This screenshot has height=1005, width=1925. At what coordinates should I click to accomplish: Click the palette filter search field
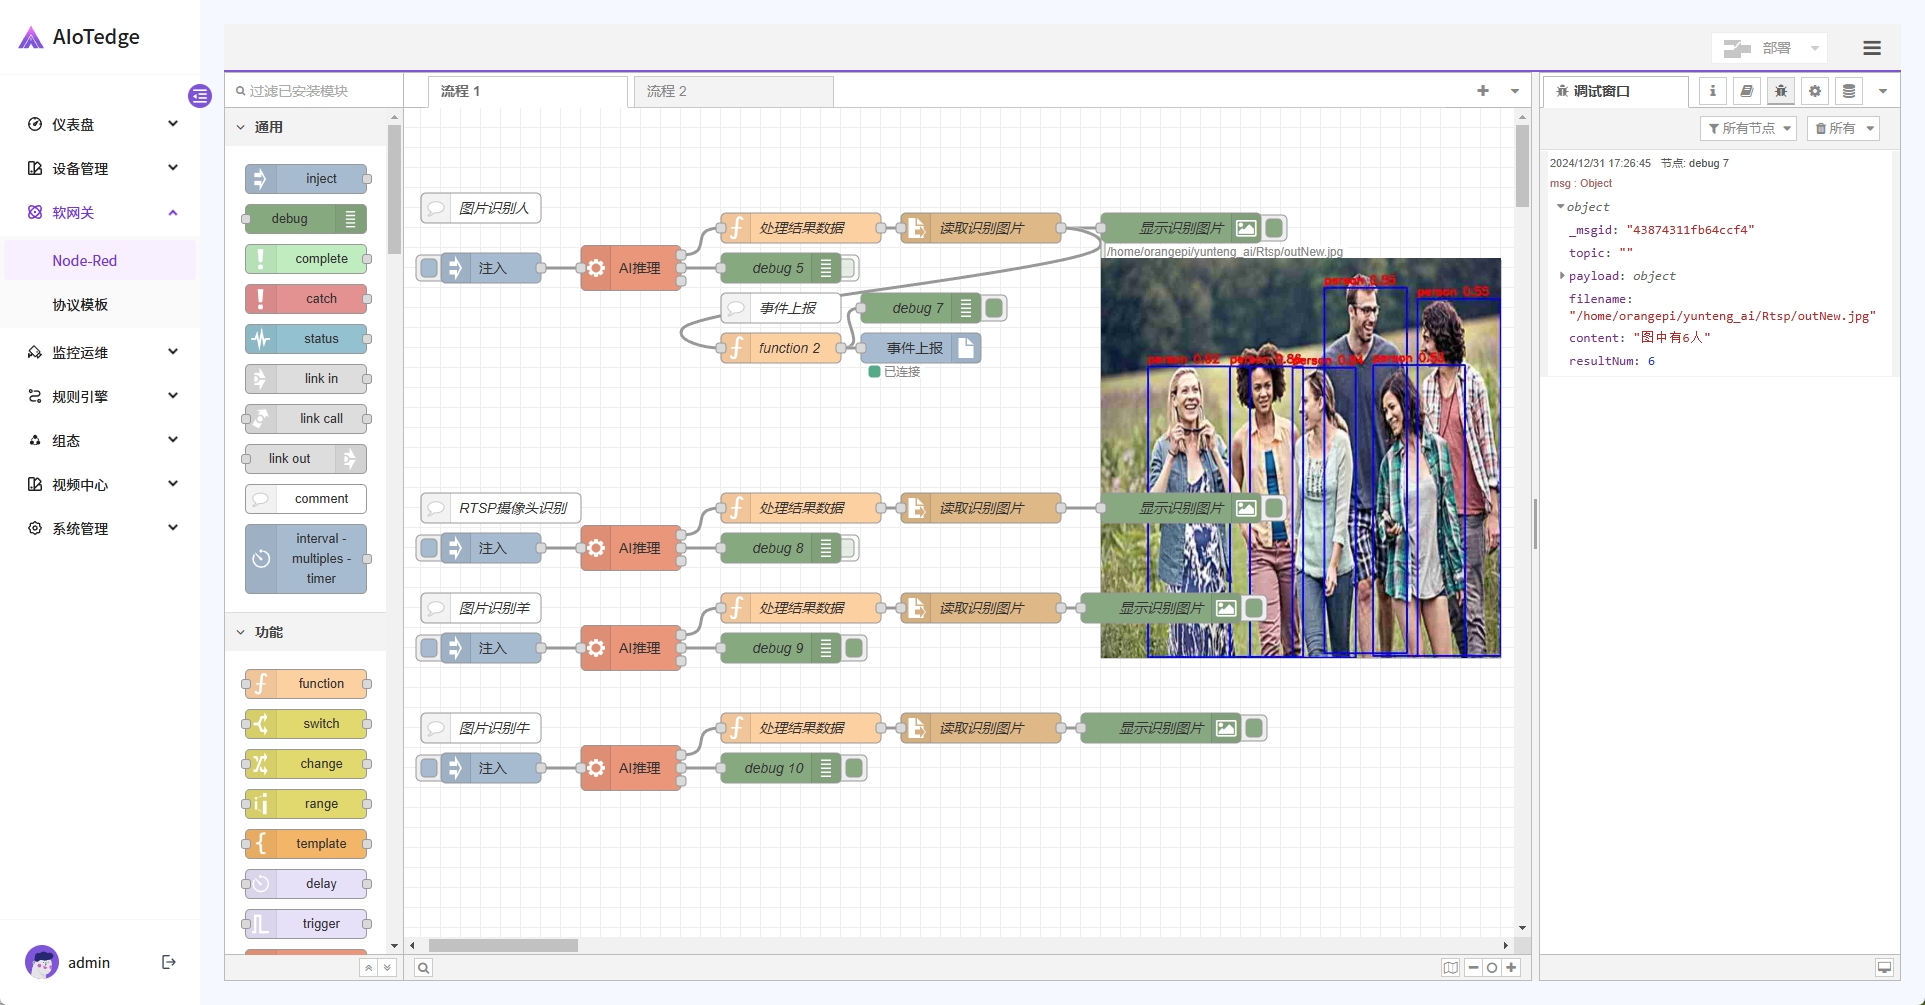click(315, 91)
